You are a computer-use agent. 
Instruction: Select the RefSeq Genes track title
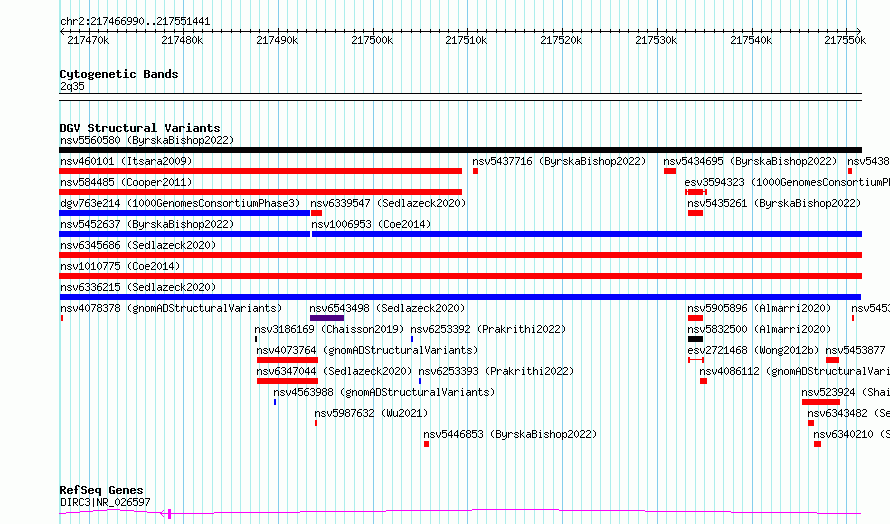click(101, 490)
